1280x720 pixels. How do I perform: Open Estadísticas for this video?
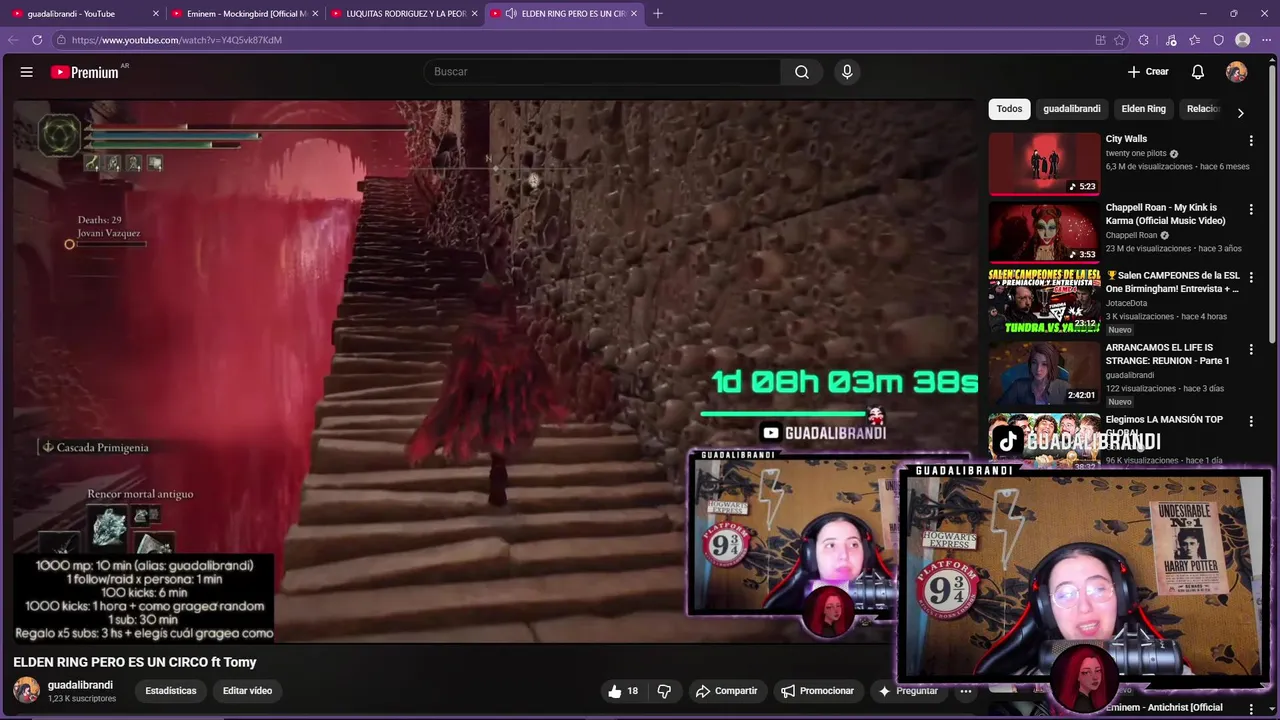(x=171, y=691)
